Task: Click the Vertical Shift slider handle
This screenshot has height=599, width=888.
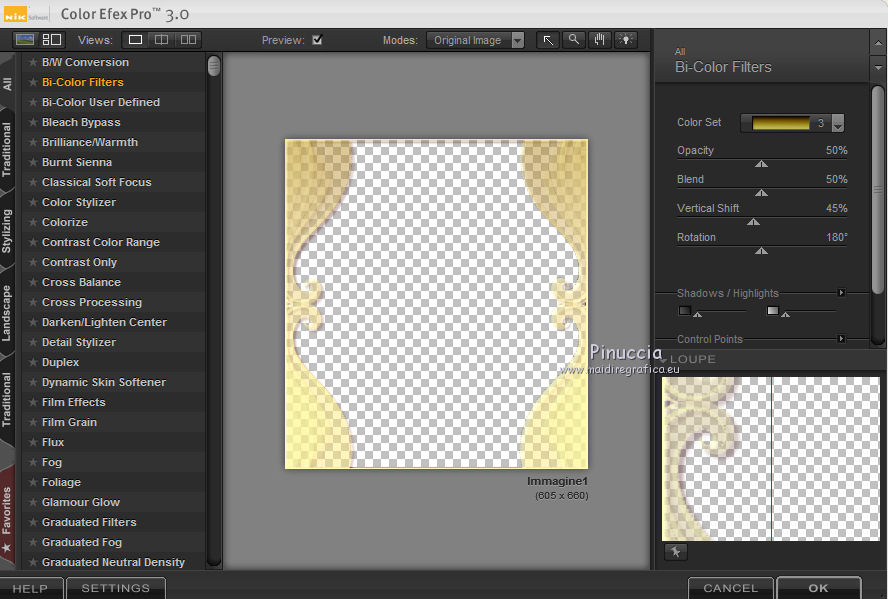Action: (x=753, y=222)
